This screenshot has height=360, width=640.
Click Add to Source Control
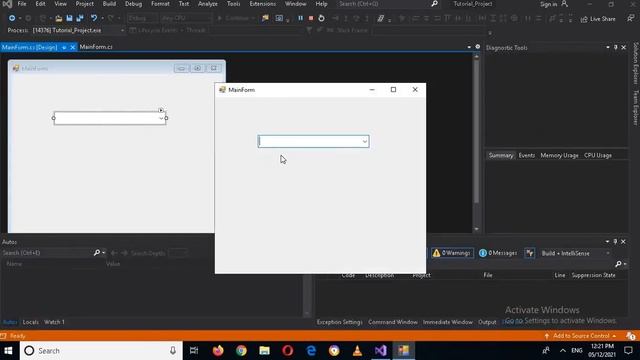point(581,336)
